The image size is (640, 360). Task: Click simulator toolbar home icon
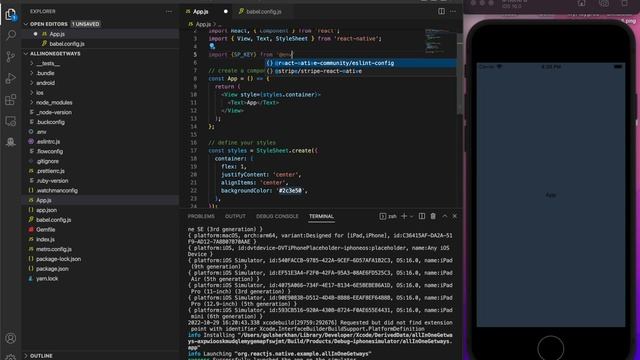point(582,3)
